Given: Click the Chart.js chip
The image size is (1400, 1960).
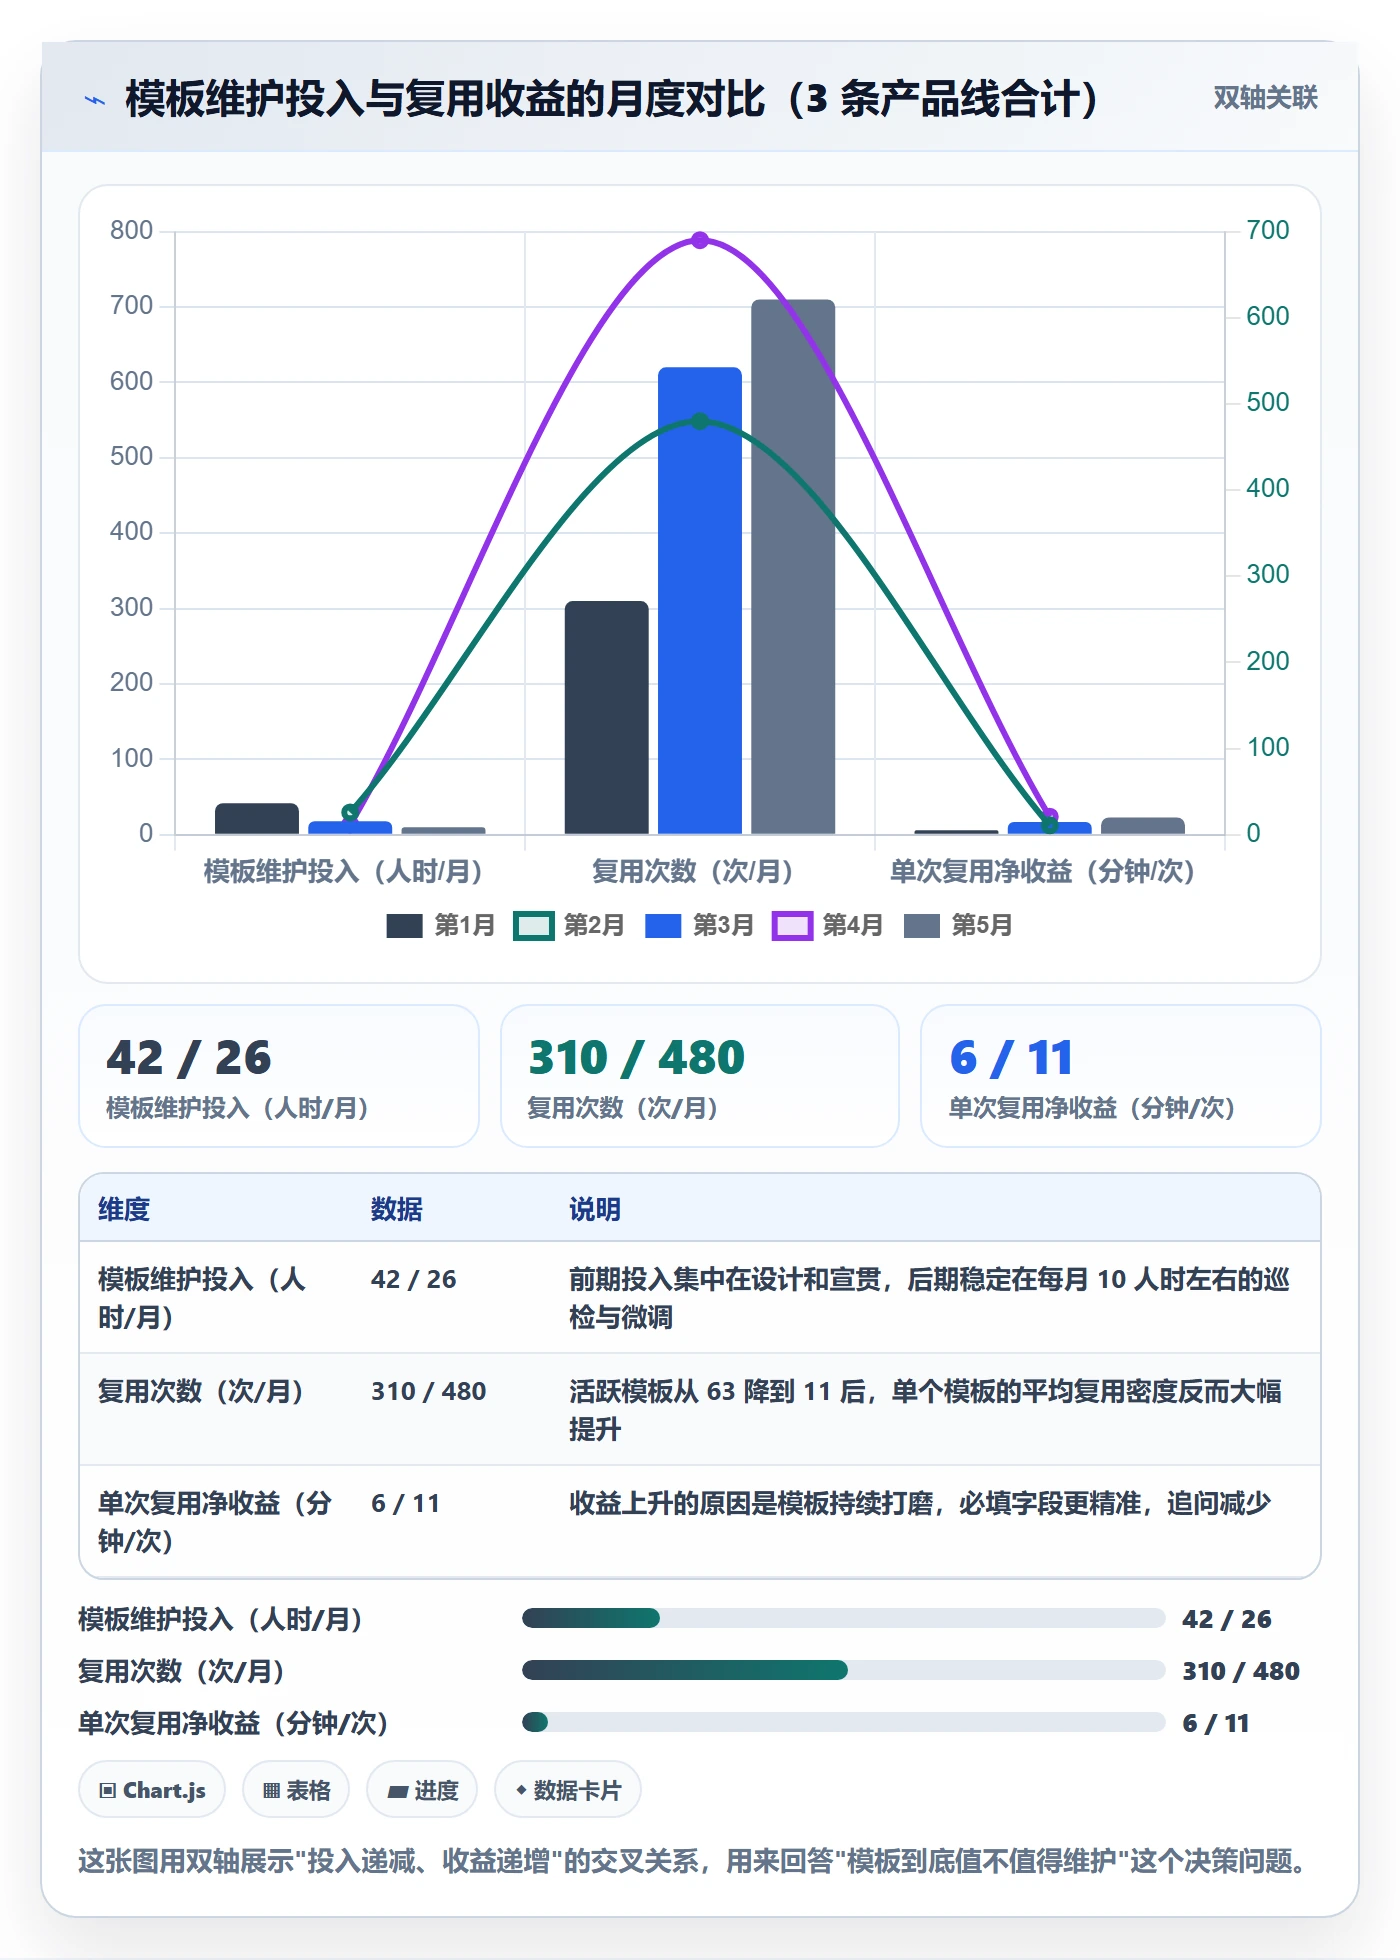Looking at the screenshot, I should [152, 1790].
